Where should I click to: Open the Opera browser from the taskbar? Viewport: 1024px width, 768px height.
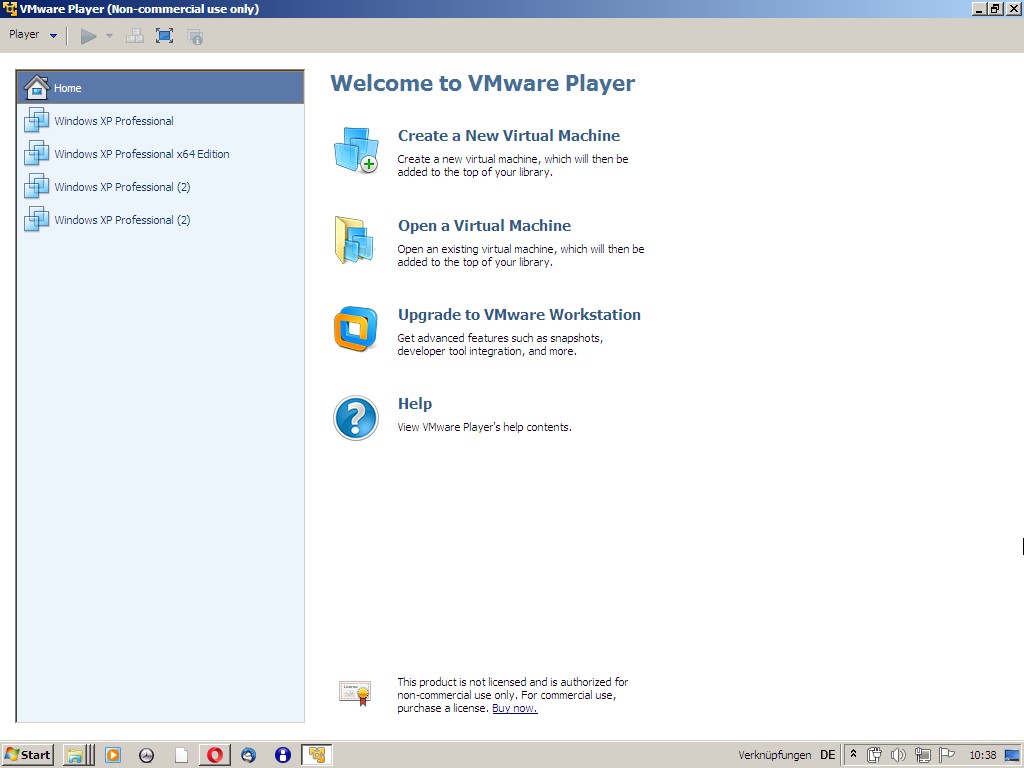pyautogui.click(x=215, y=755)
